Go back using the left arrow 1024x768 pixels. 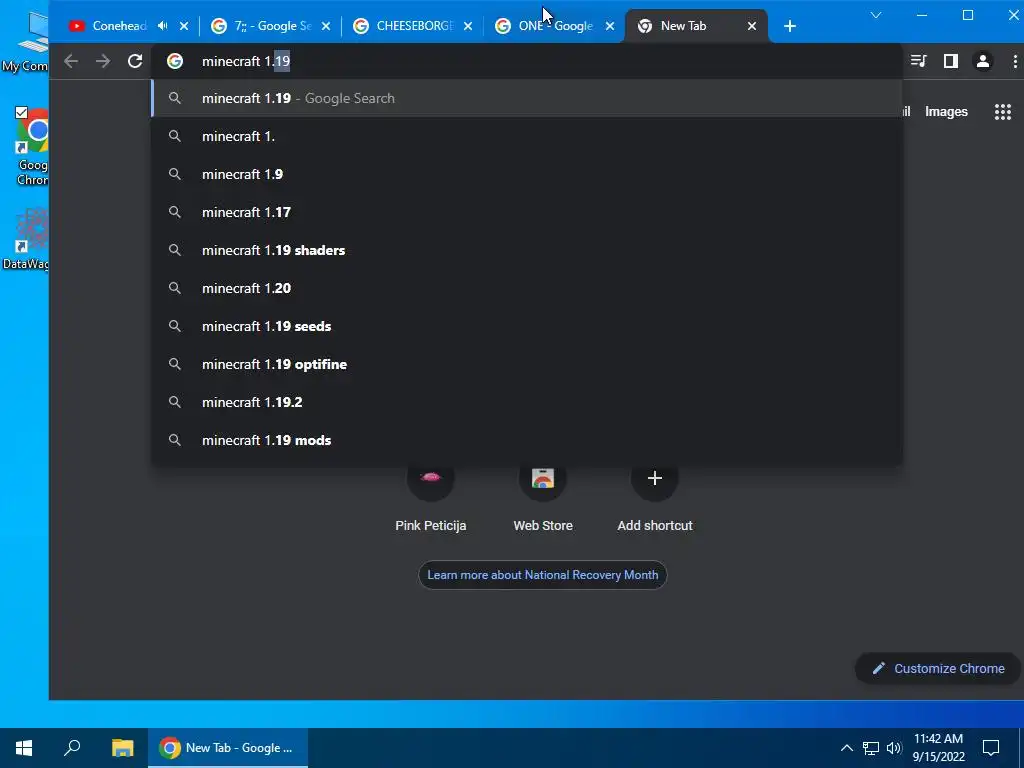coord(71,61)
